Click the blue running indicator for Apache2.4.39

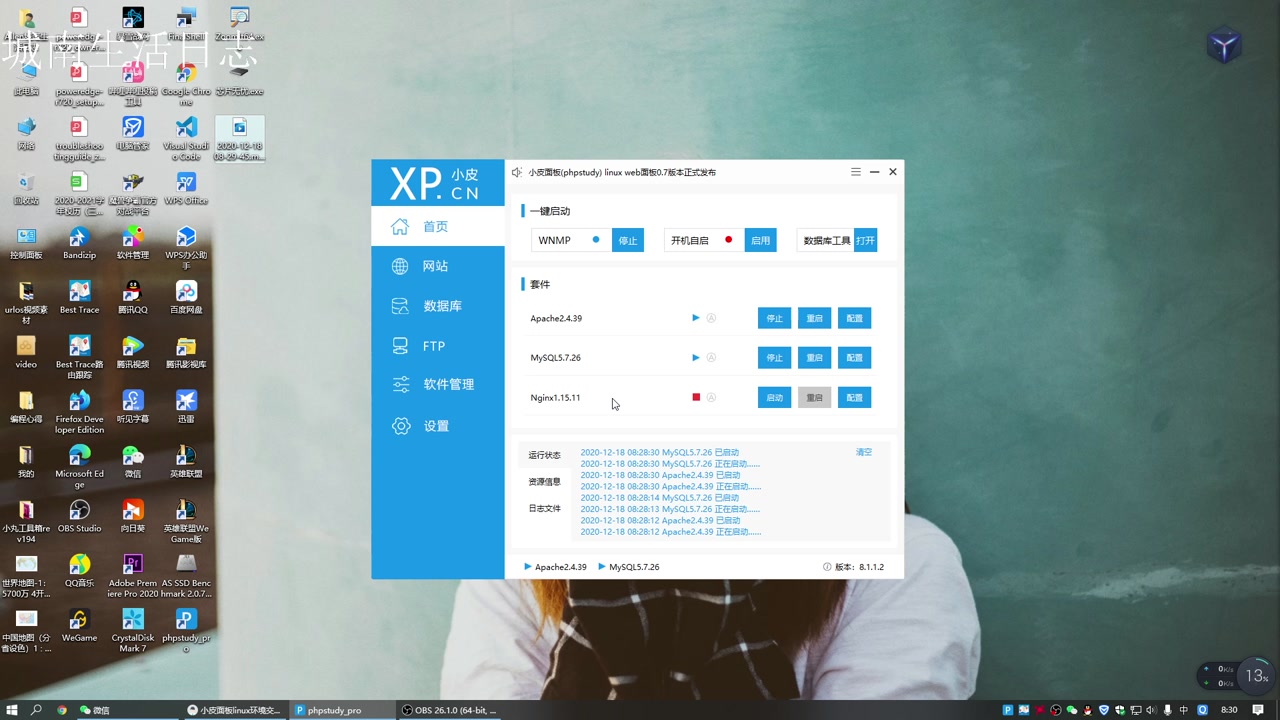696,318
